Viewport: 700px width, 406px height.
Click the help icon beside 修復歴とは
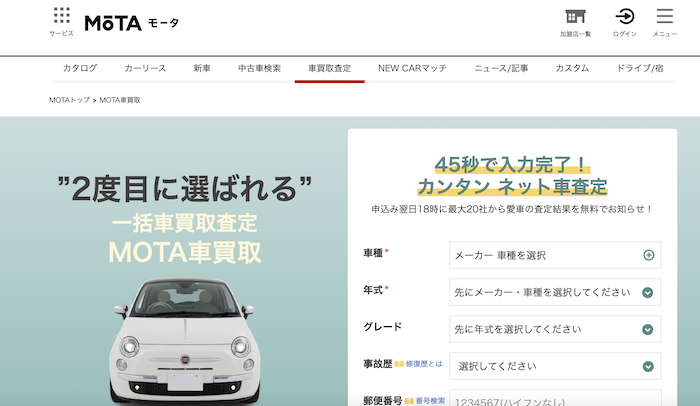tap(399, 364)
